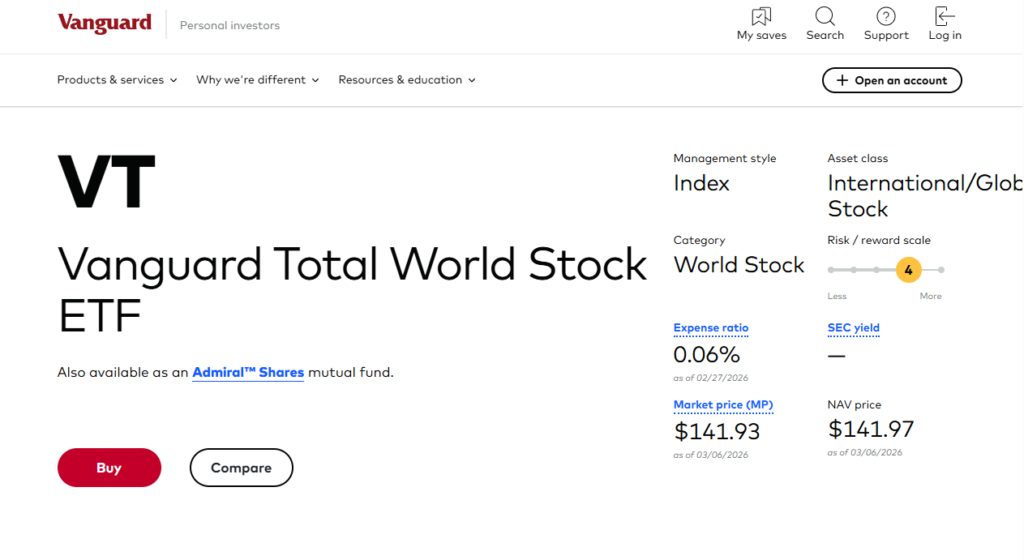
Task: Open My saves bookmark icon
Action: tap(761, 16)
